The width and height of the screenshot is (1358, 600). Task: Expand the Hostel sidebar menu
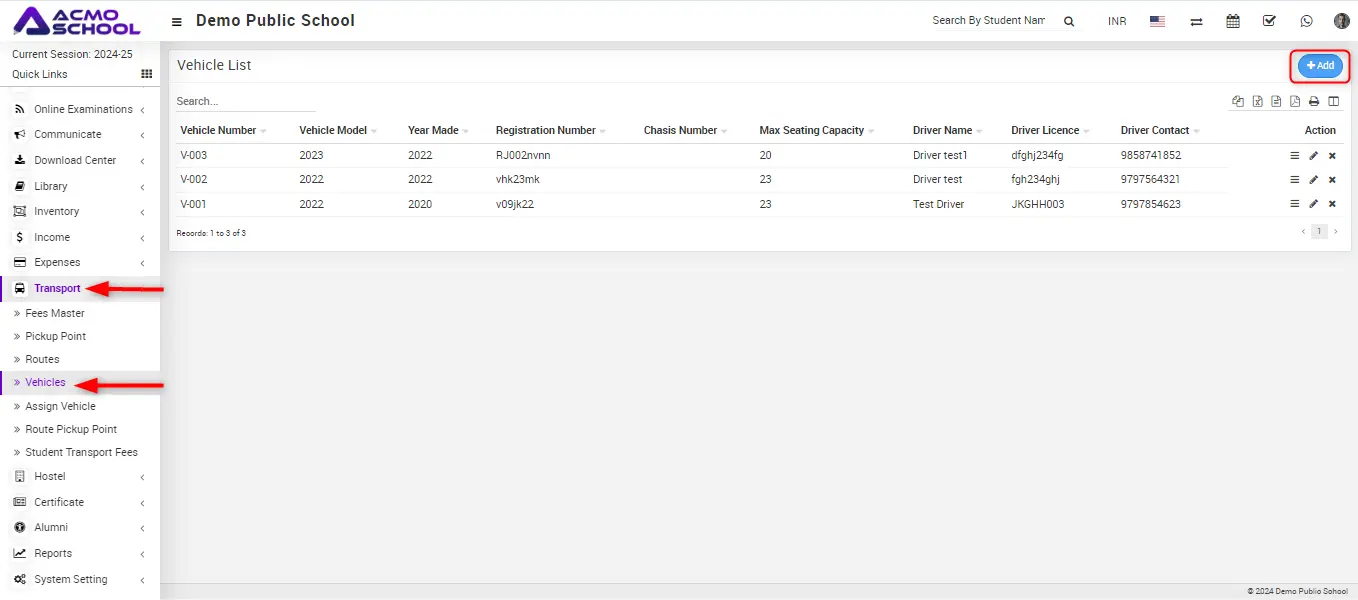point(50,477)
